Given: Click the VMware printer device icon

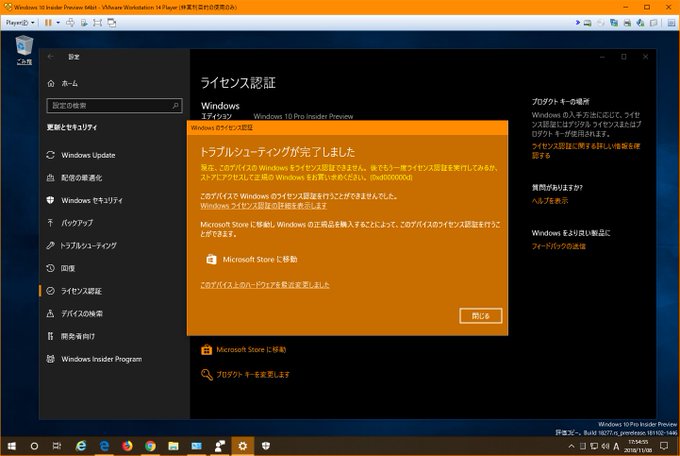Looking at the screenshot, I should click(627, 23).
